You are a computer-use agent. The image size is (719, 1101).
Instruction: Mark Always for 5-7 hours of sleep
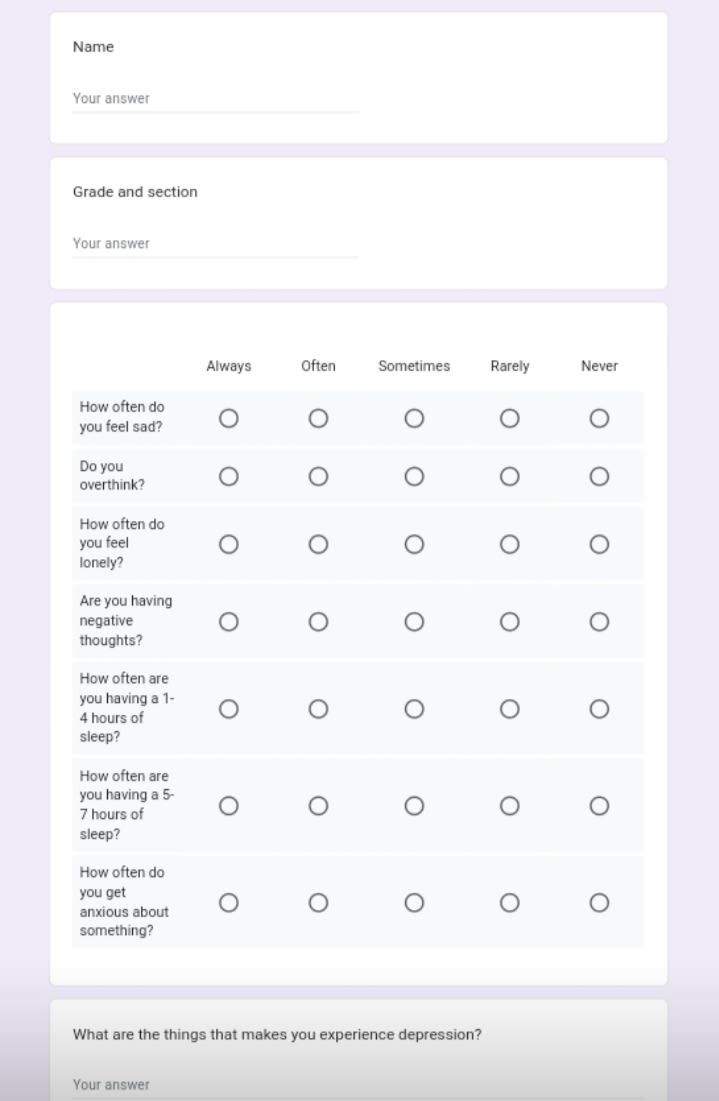coord(229,805)
